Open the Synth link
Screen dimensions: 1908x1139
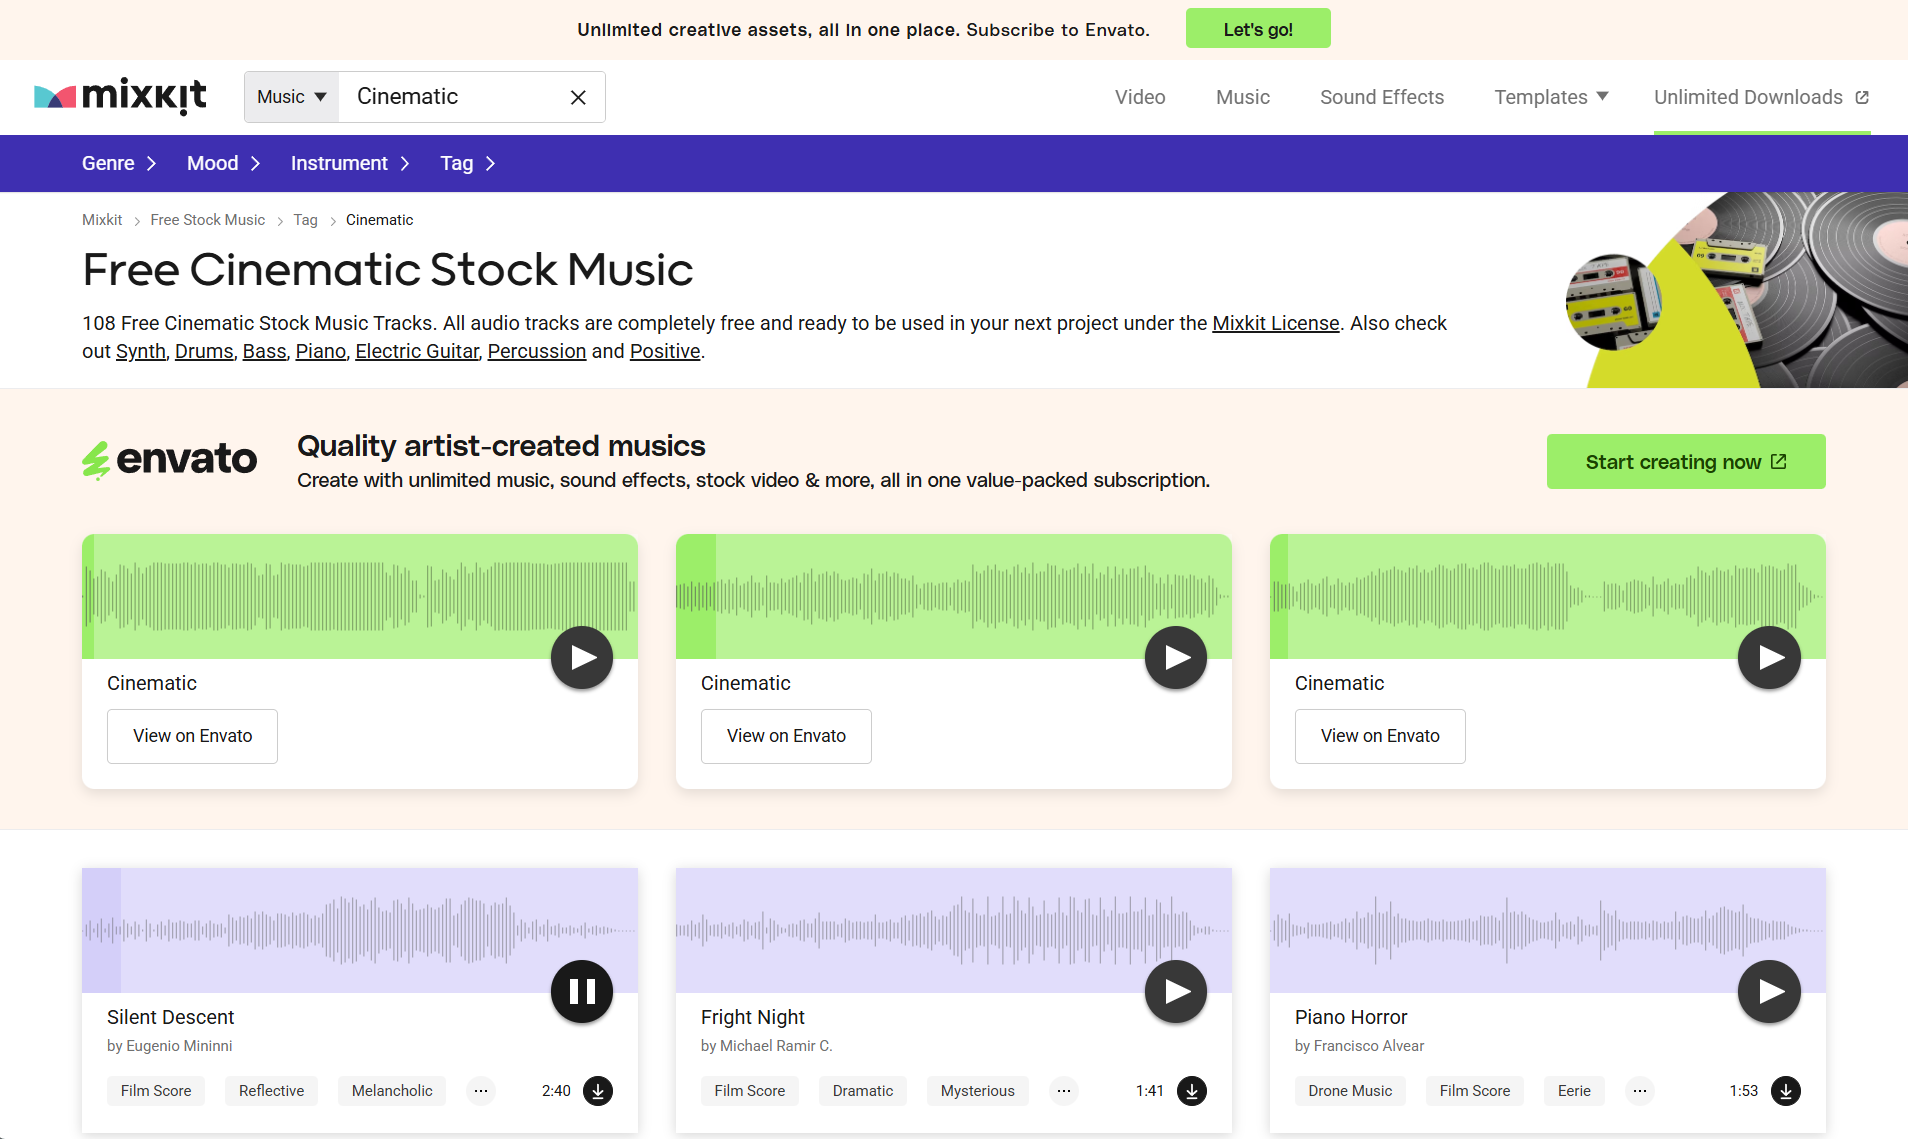tap(141, 351)
